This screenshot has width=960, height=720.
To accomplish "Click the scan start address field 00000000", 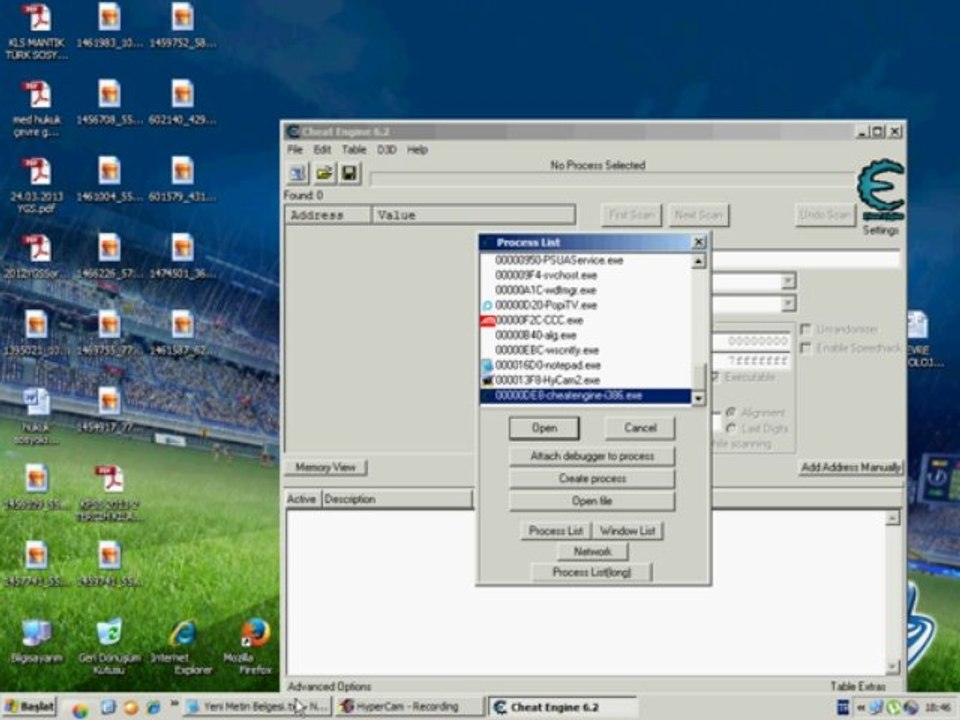I will 751,341.
